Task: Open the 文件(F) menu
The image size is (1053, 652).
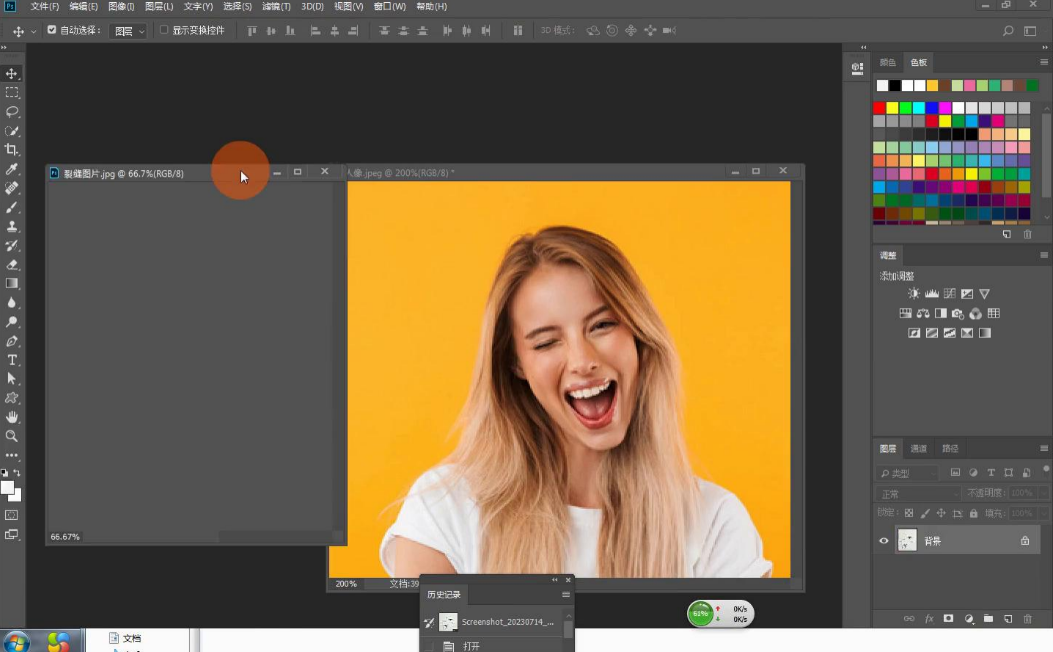Action: point(44,6)
